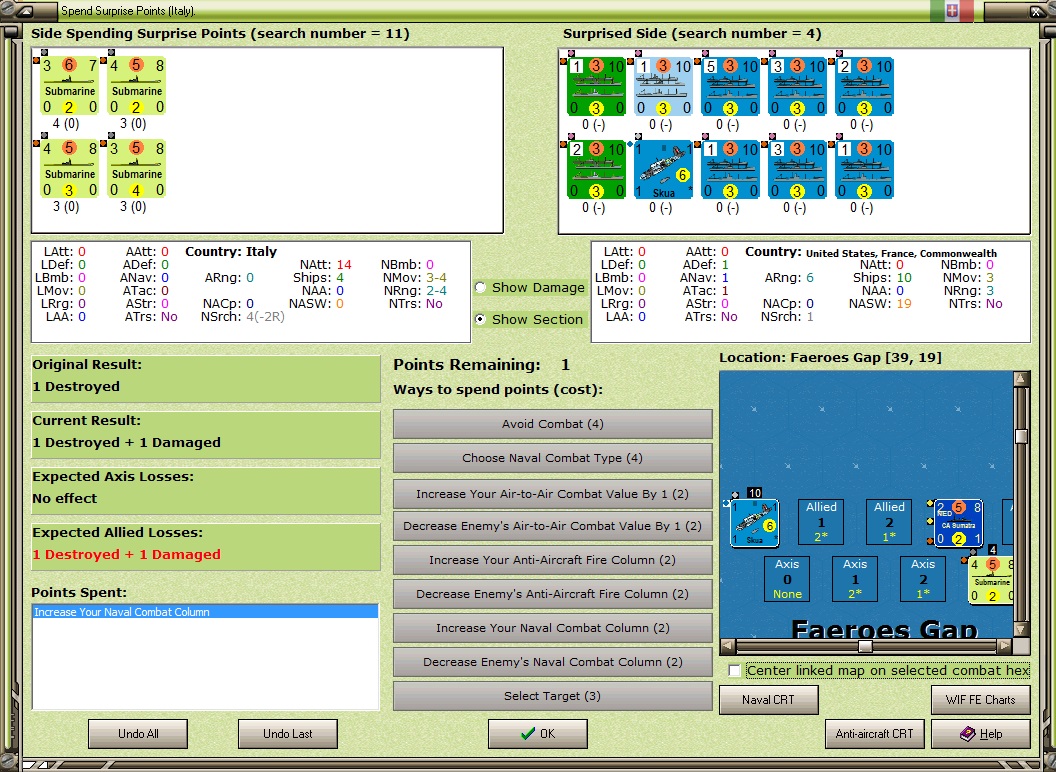1056x772 pixels.
Task: Click the Submarine counter on the map
Action: [x=991, y=579]
